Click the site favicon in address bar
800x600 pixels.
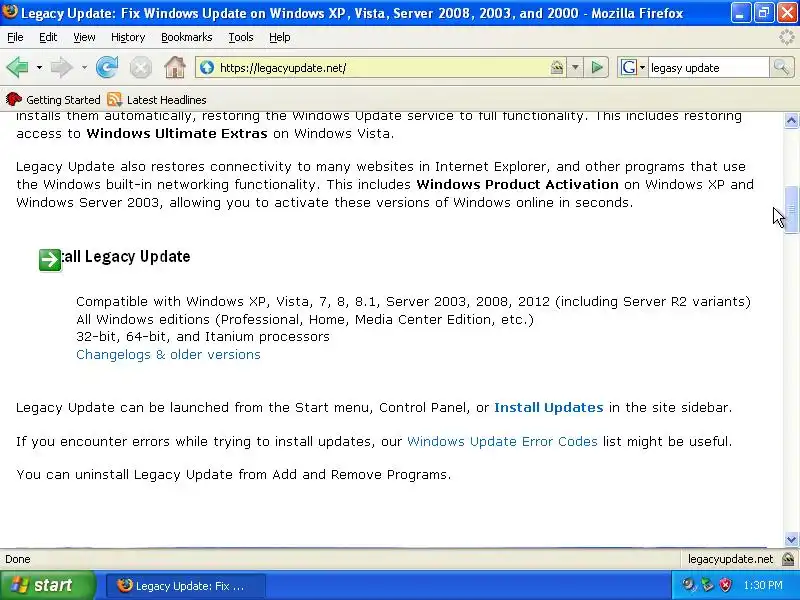click(207, 67)
